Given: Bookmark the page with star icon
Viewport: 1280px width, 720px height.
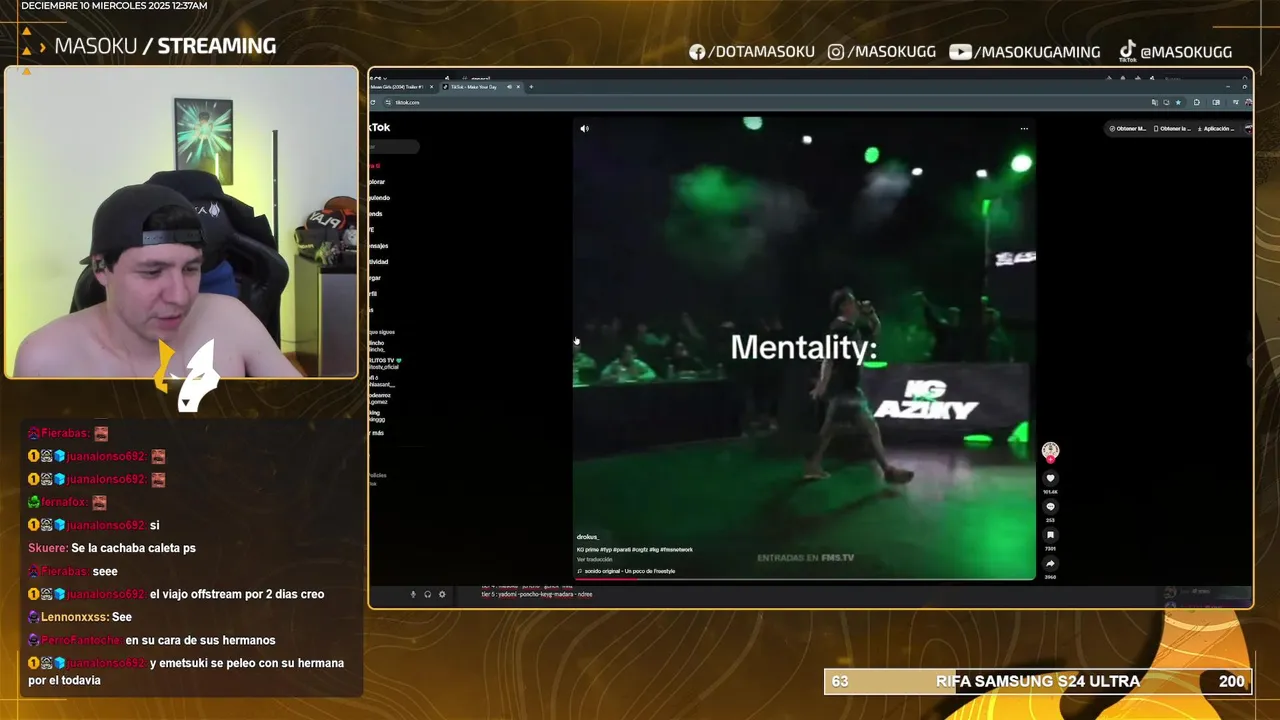Looking at the screenshot, I should pos(1178,102).
